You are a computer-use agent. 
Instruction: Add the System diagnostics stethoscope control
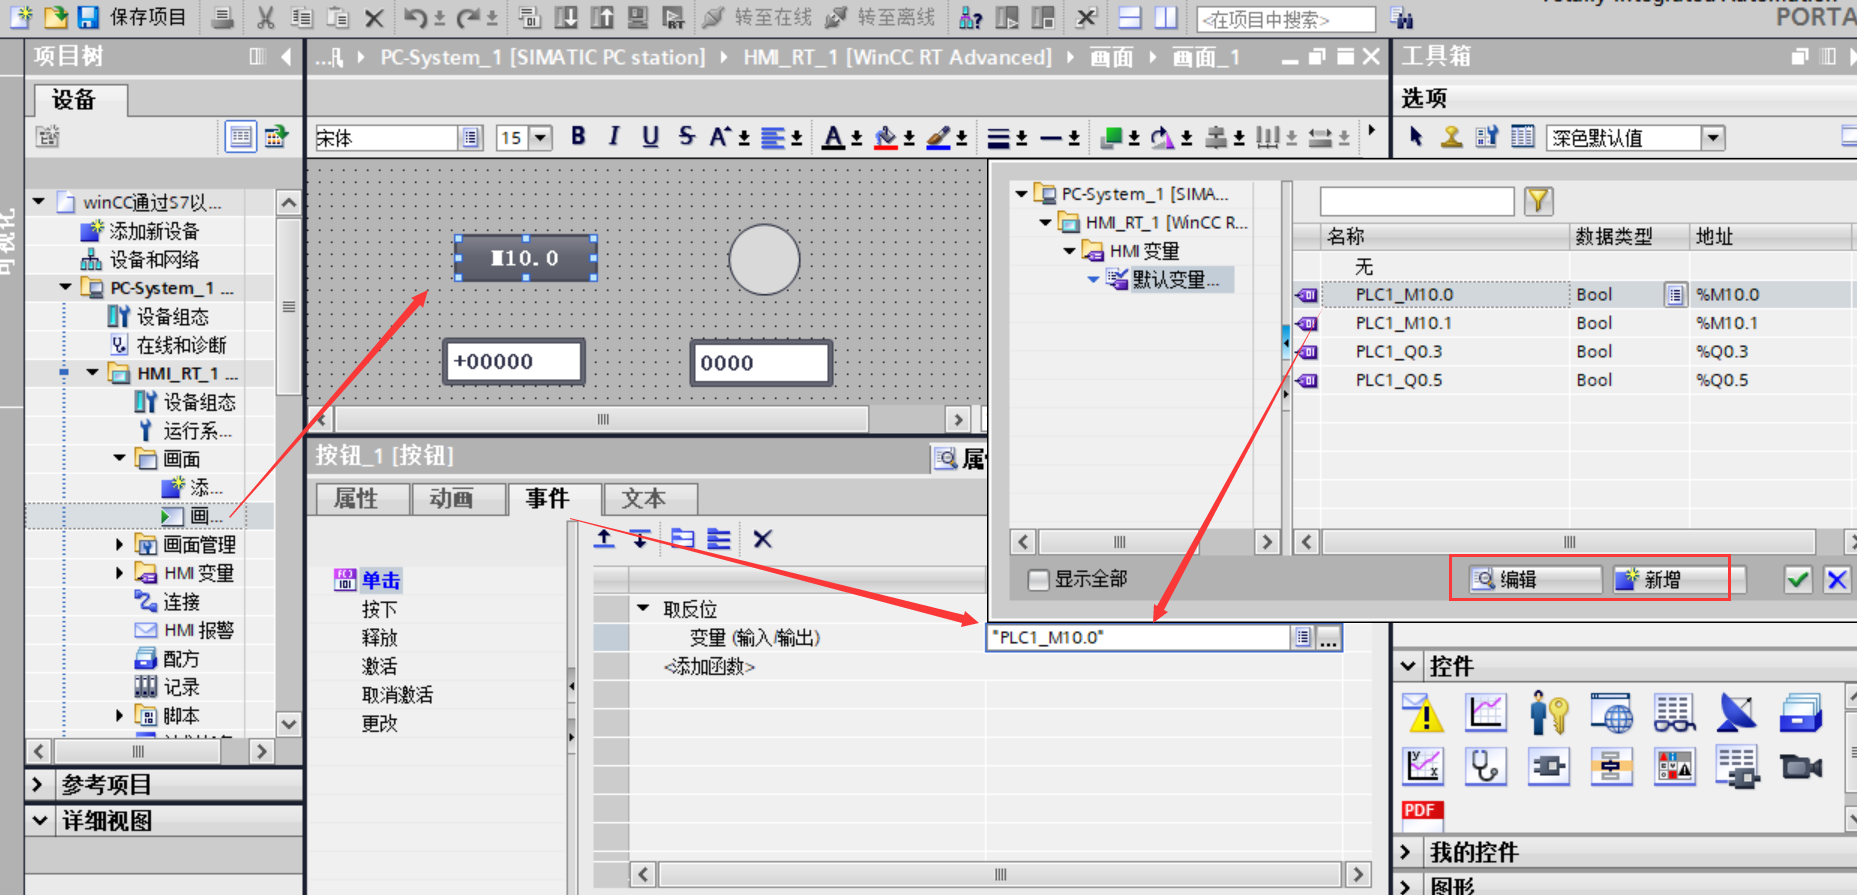1486,767
